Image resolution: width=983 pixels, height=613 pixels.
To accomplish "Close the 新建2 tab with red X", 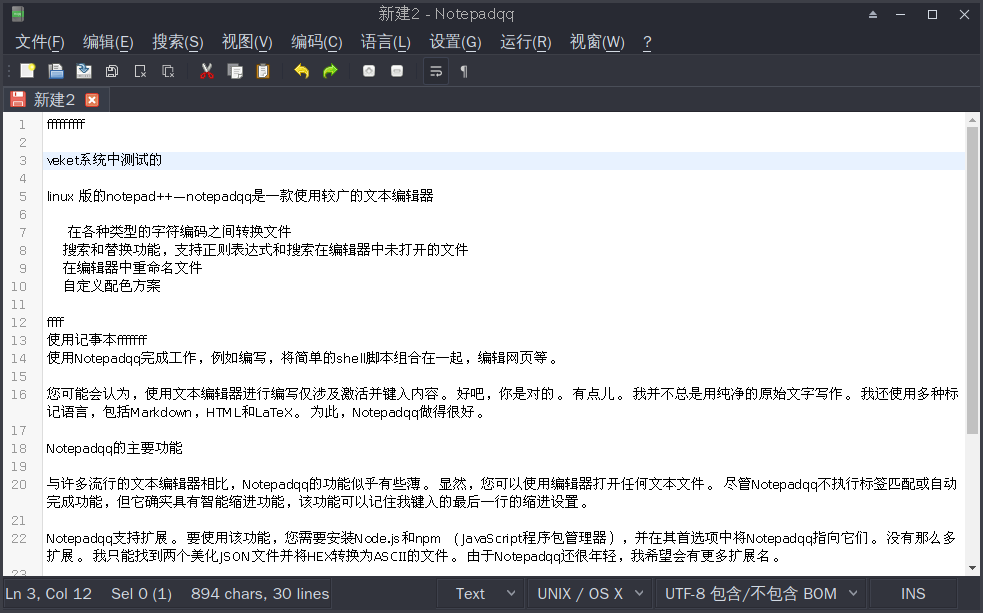I will pos(92,100).
